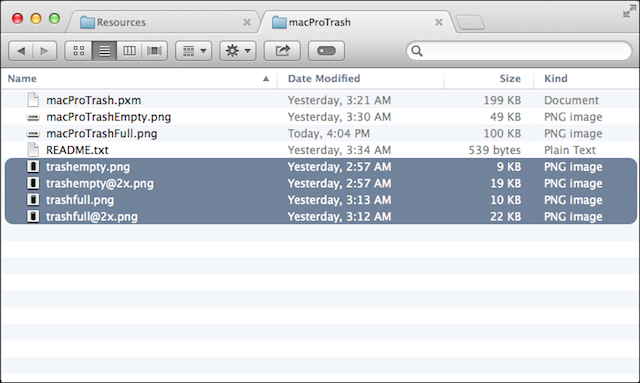Click the 199 KB size value

point(502,100)
